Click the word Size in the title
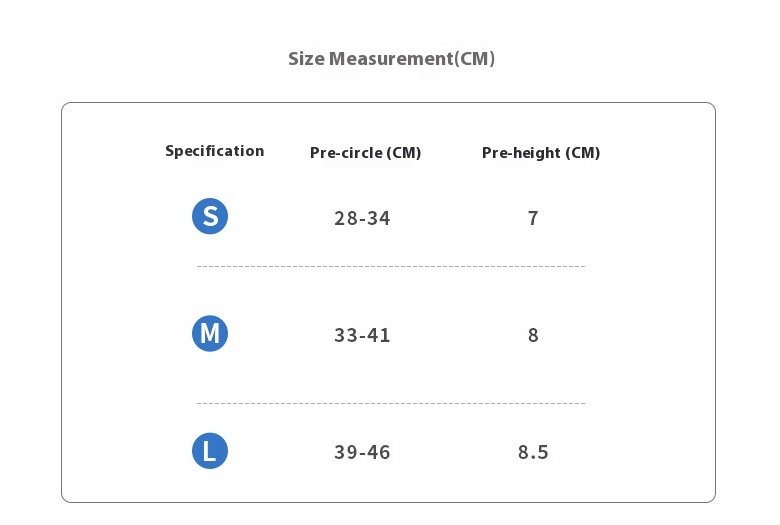 point(305,59)
